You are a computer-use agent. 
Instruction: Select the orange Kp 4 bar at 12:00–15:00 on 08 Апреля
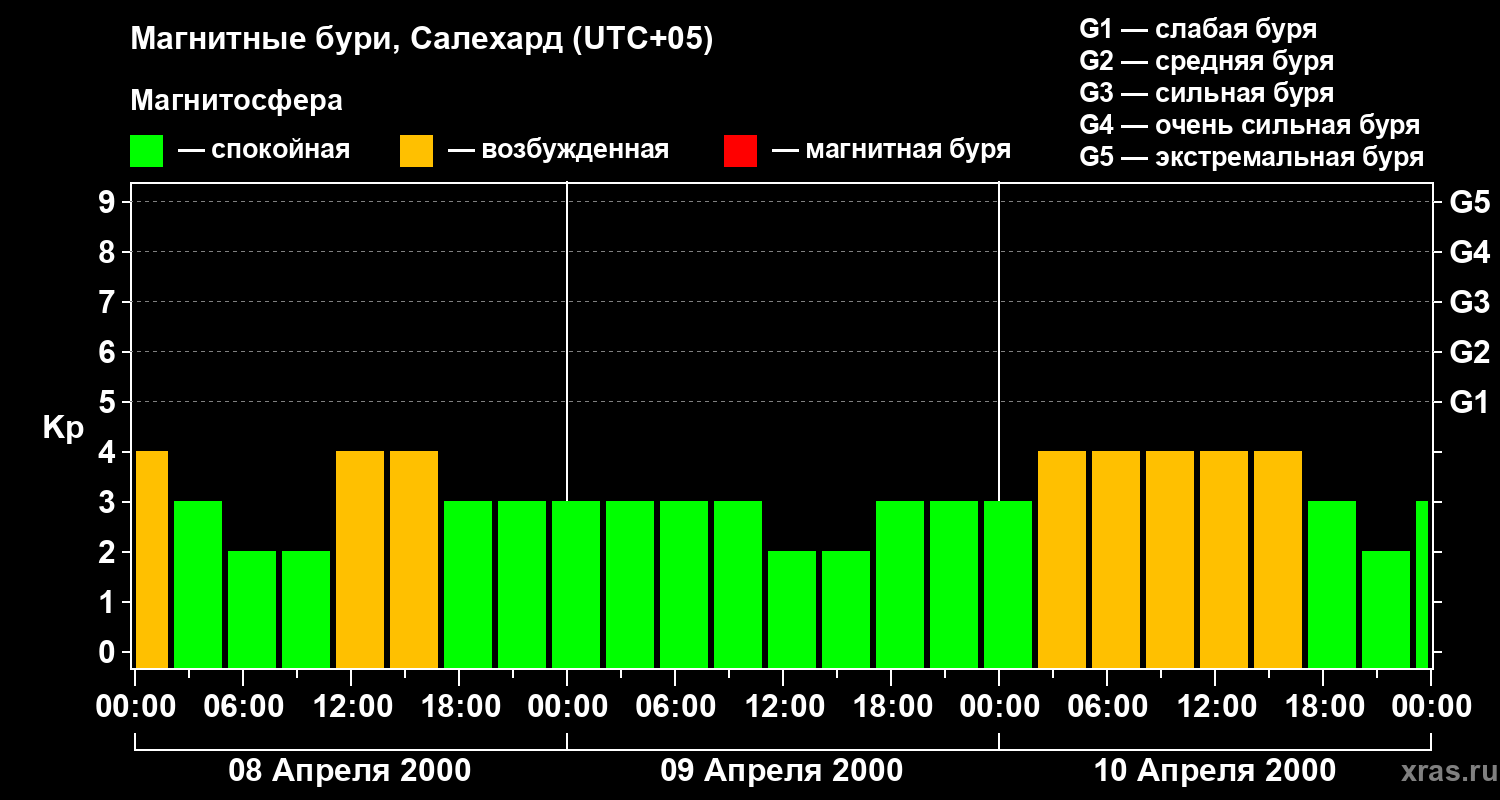[360, 559]
